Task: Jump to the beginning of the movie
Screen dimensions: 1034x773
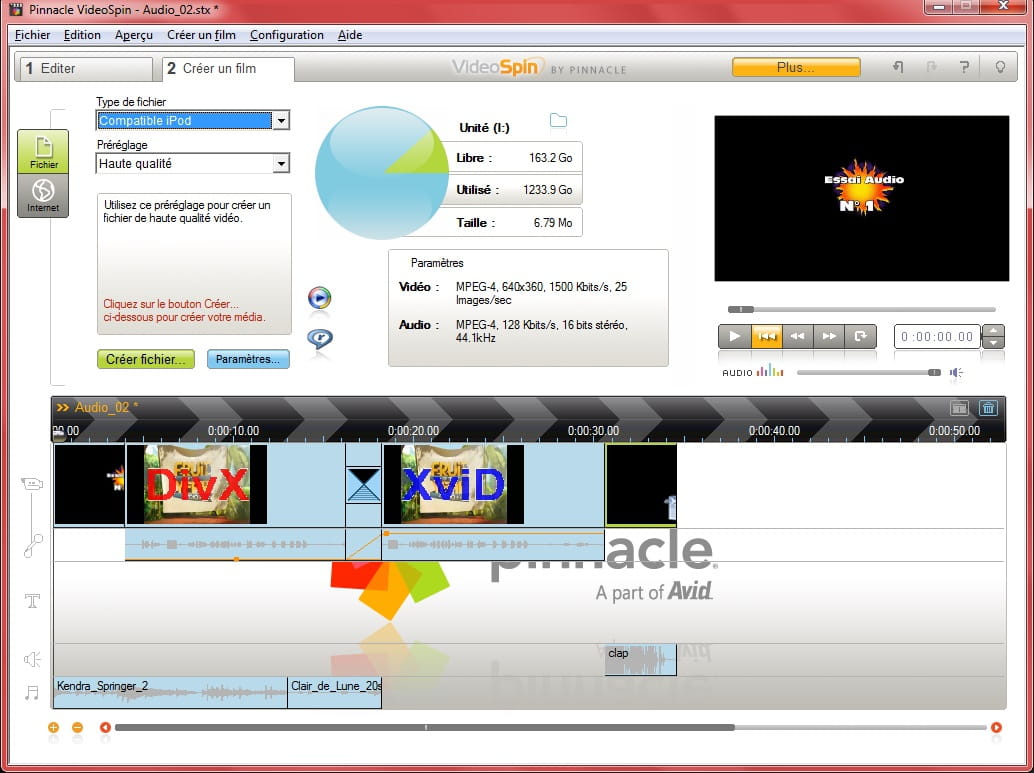Action: [766, 336]
